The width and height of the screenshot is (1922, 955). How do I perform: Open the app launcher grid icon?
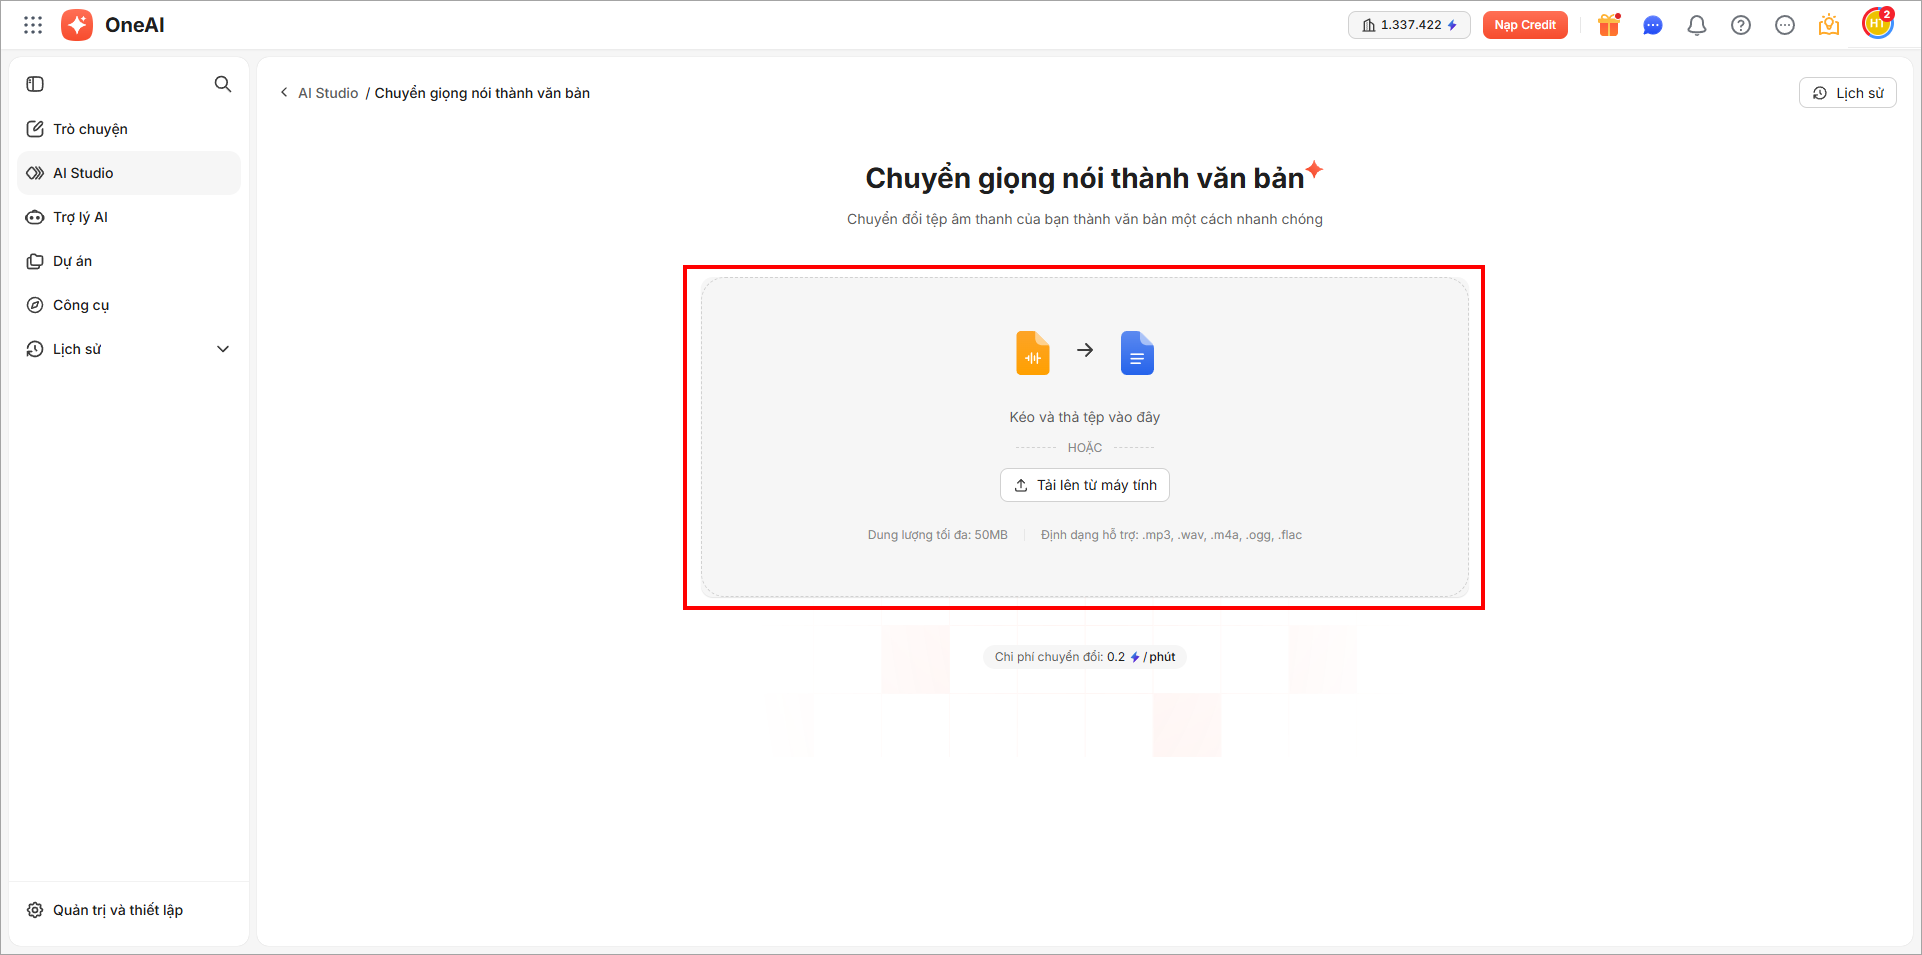point(33,25)
